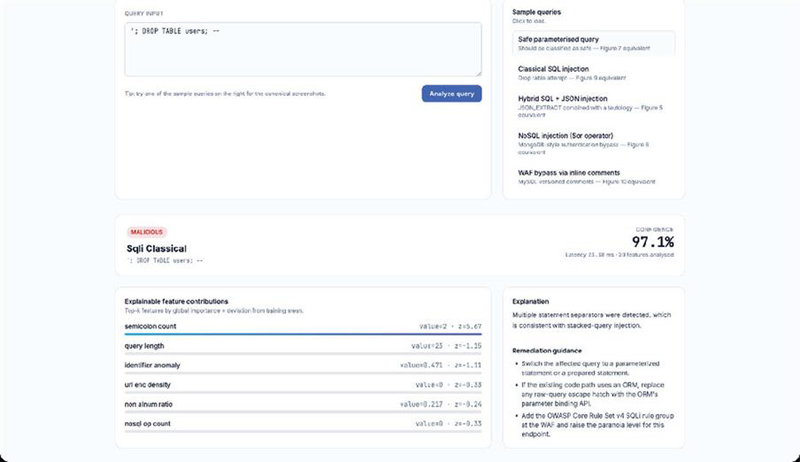The width and height of the screenshot is (800, 462).
Task: Load the WAF bypass via inline comments sample
Action: (593, 177)
